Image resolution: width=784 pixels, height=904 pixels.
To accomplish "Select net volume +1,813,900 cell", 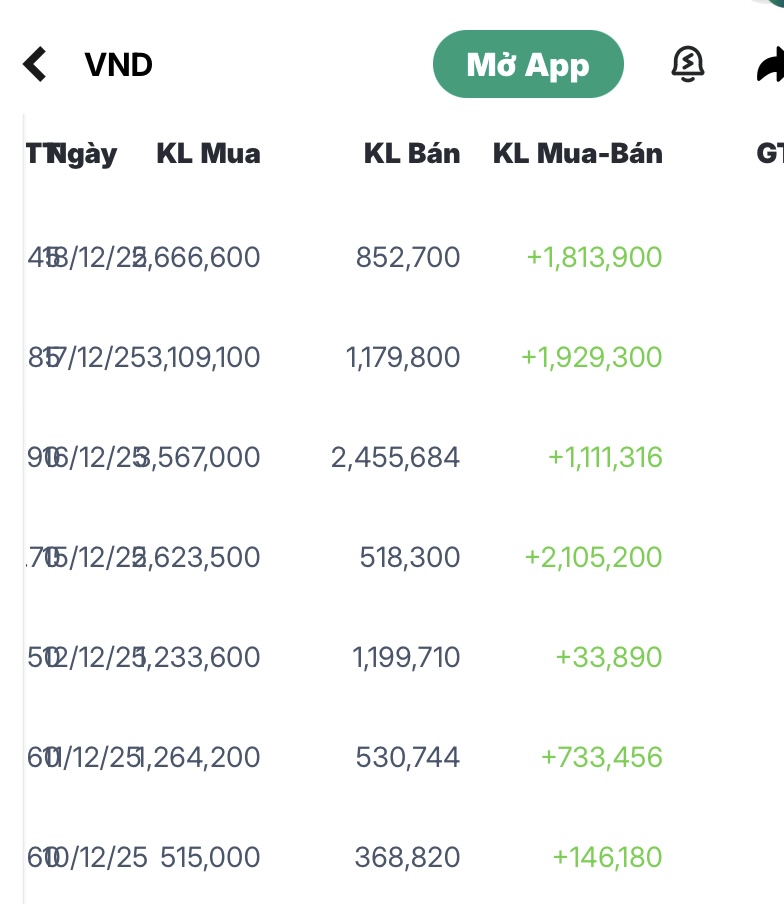I will pyautogui.click(x=594, y=258).
